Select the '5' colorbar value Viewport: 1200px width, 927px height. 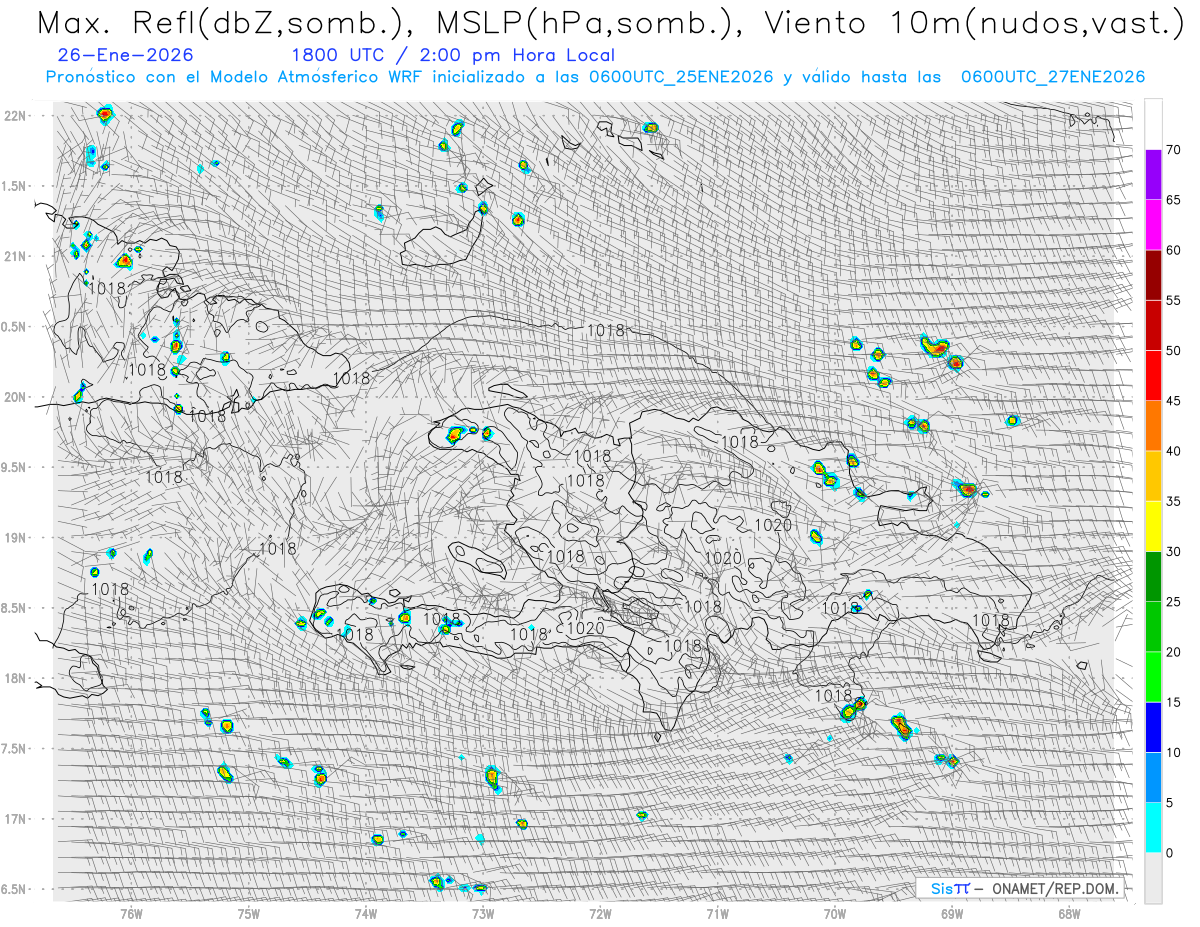tap(1169, 803)
